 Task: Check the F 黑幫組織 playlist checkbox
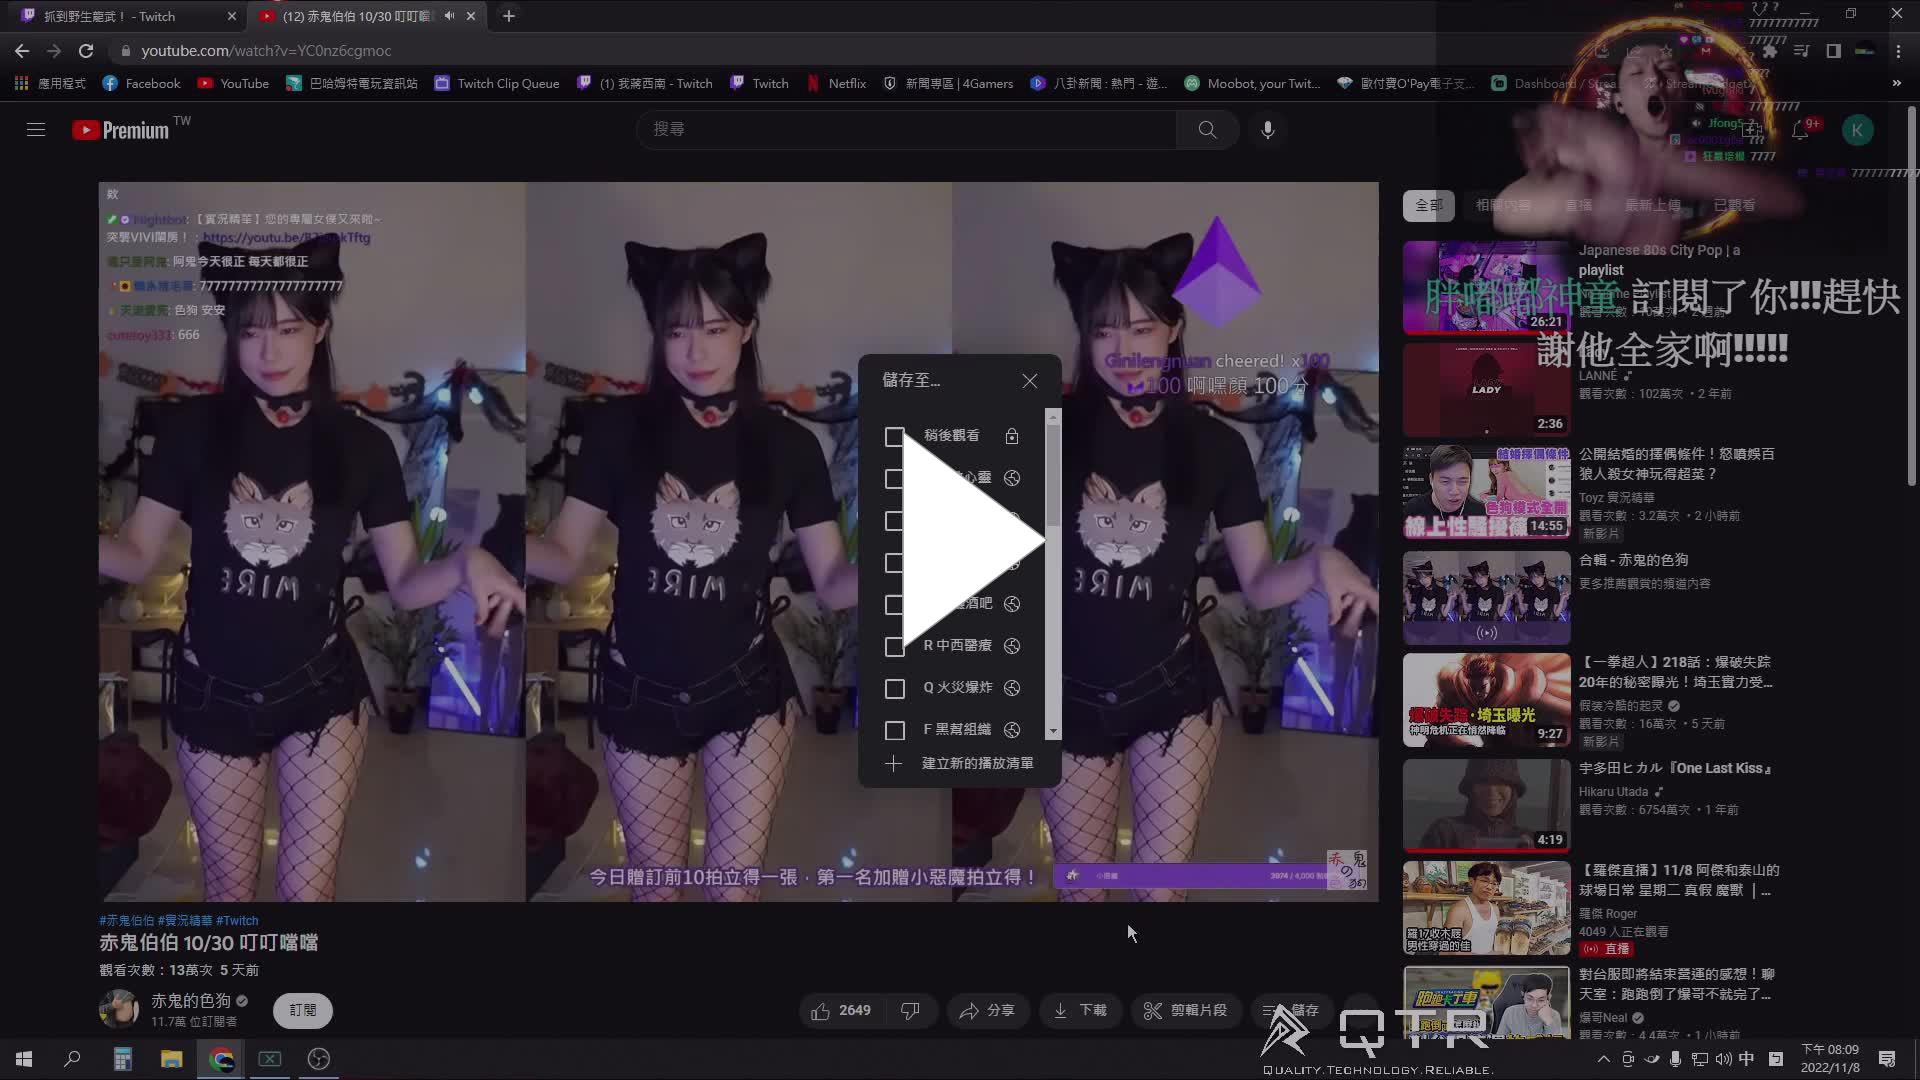894,730
